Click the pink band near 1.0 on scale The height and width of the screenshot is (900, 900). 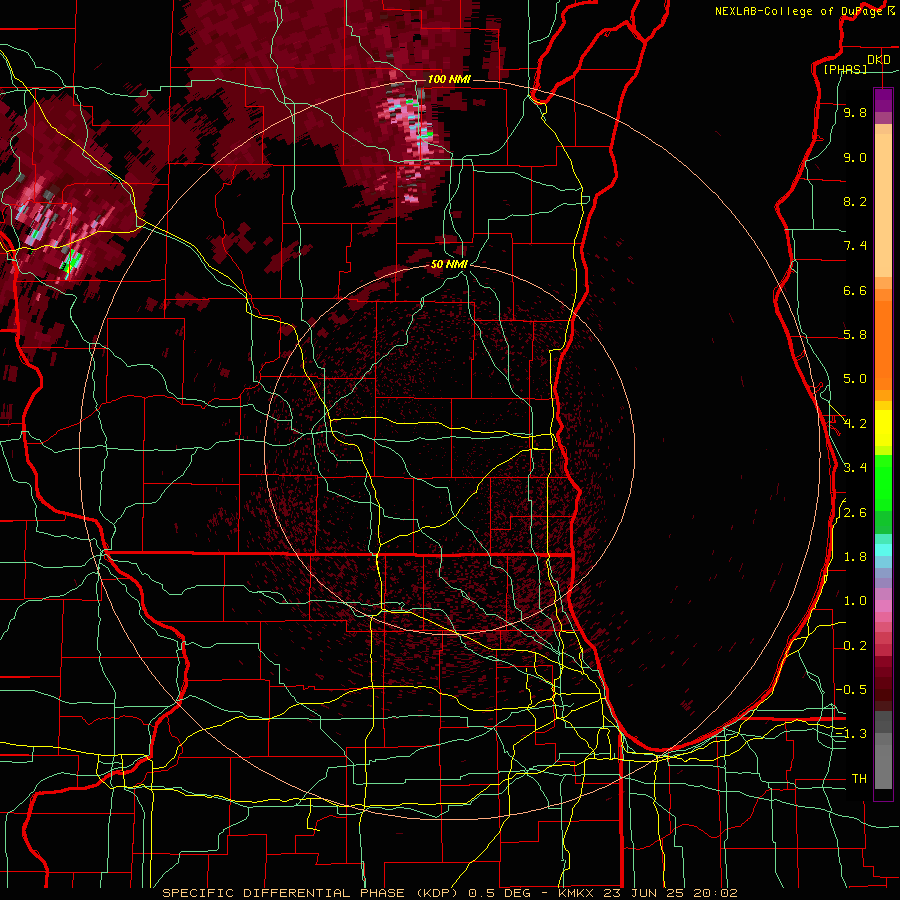883,606
